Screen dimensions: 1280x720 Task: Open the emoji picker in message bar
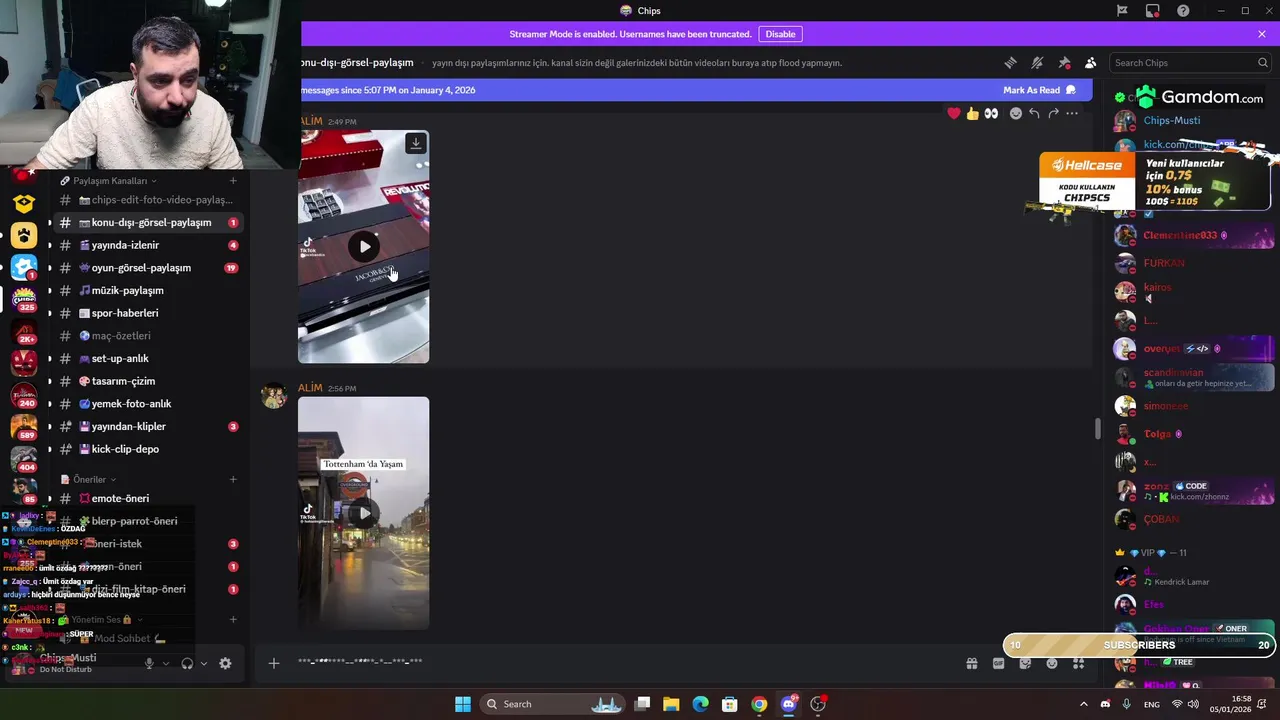[x=1052, y=663]
